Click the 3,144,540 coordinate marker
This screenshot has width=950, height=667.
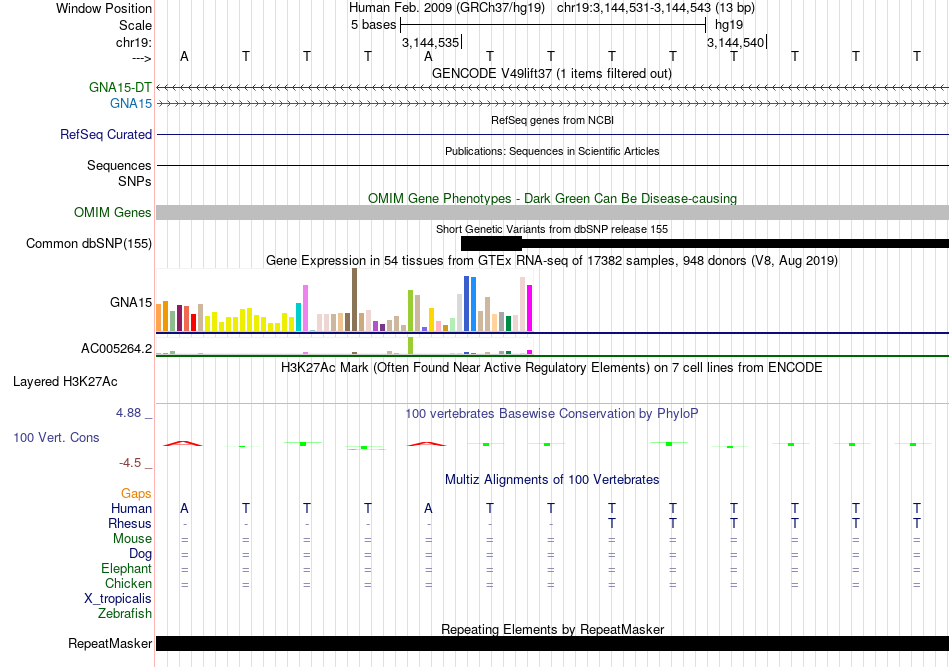[x=736, y=43]
